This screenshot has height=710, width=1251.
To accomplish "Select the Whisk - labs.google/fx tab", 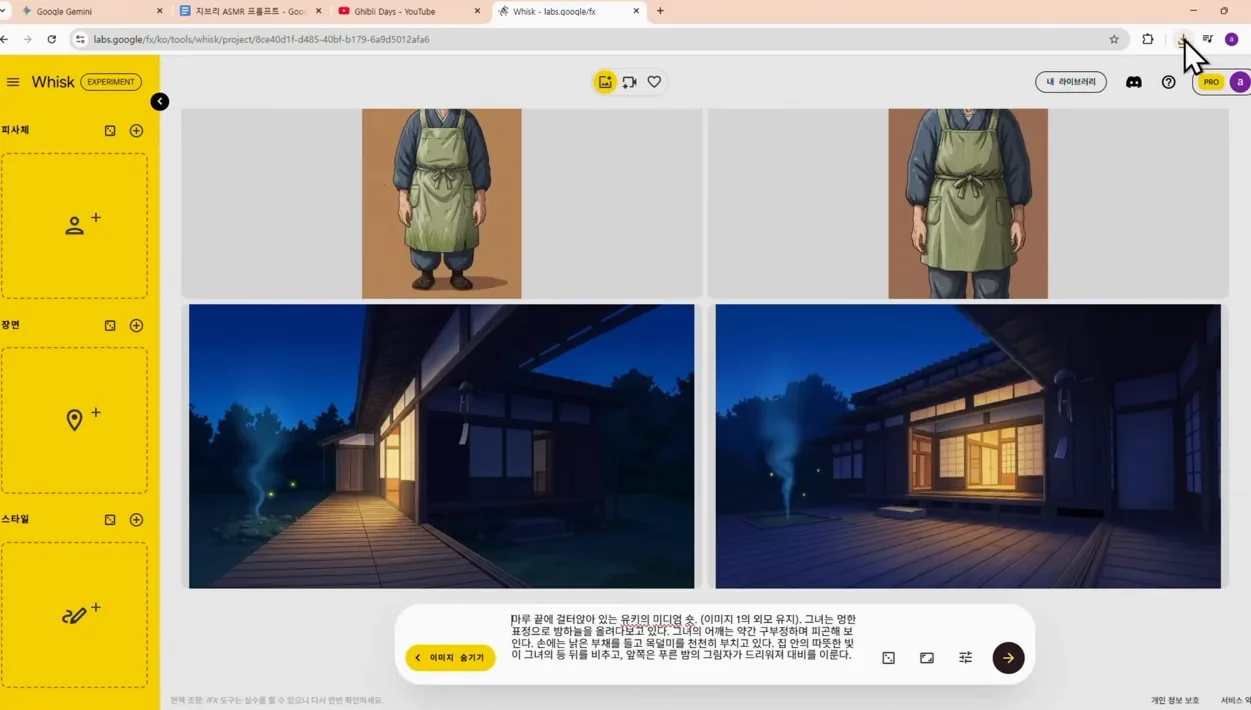I will 568,11.
